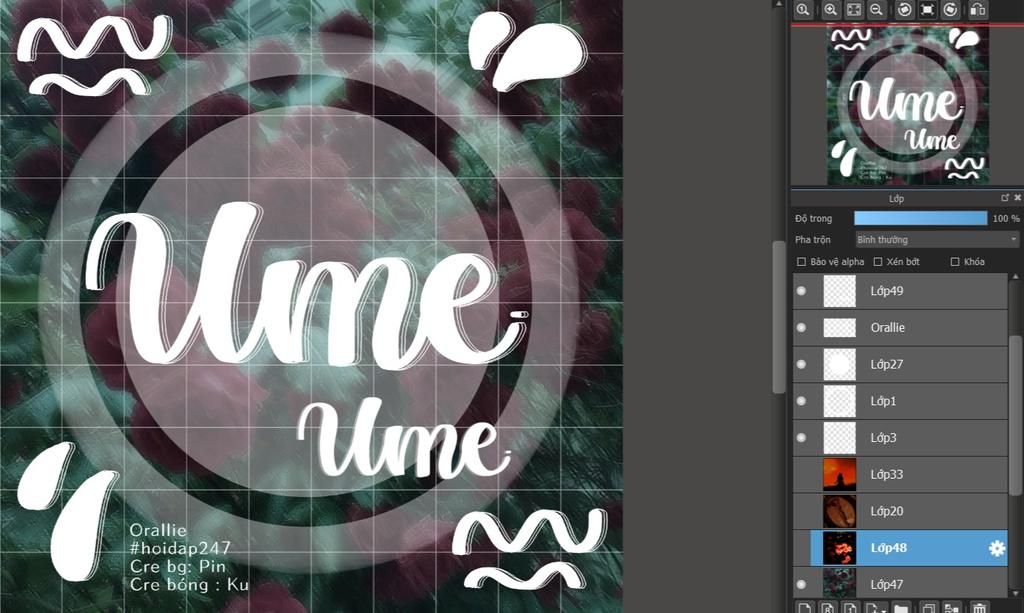This screenshot has width=1024, height=613.
Task: Hide the Lớp1 layer
Action: click(801, 400)
